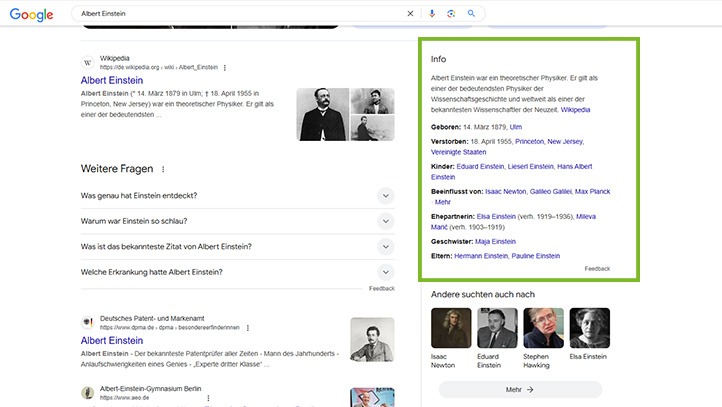
Task: Open Google Lens image search icon
Action: [x=451, y=14]
